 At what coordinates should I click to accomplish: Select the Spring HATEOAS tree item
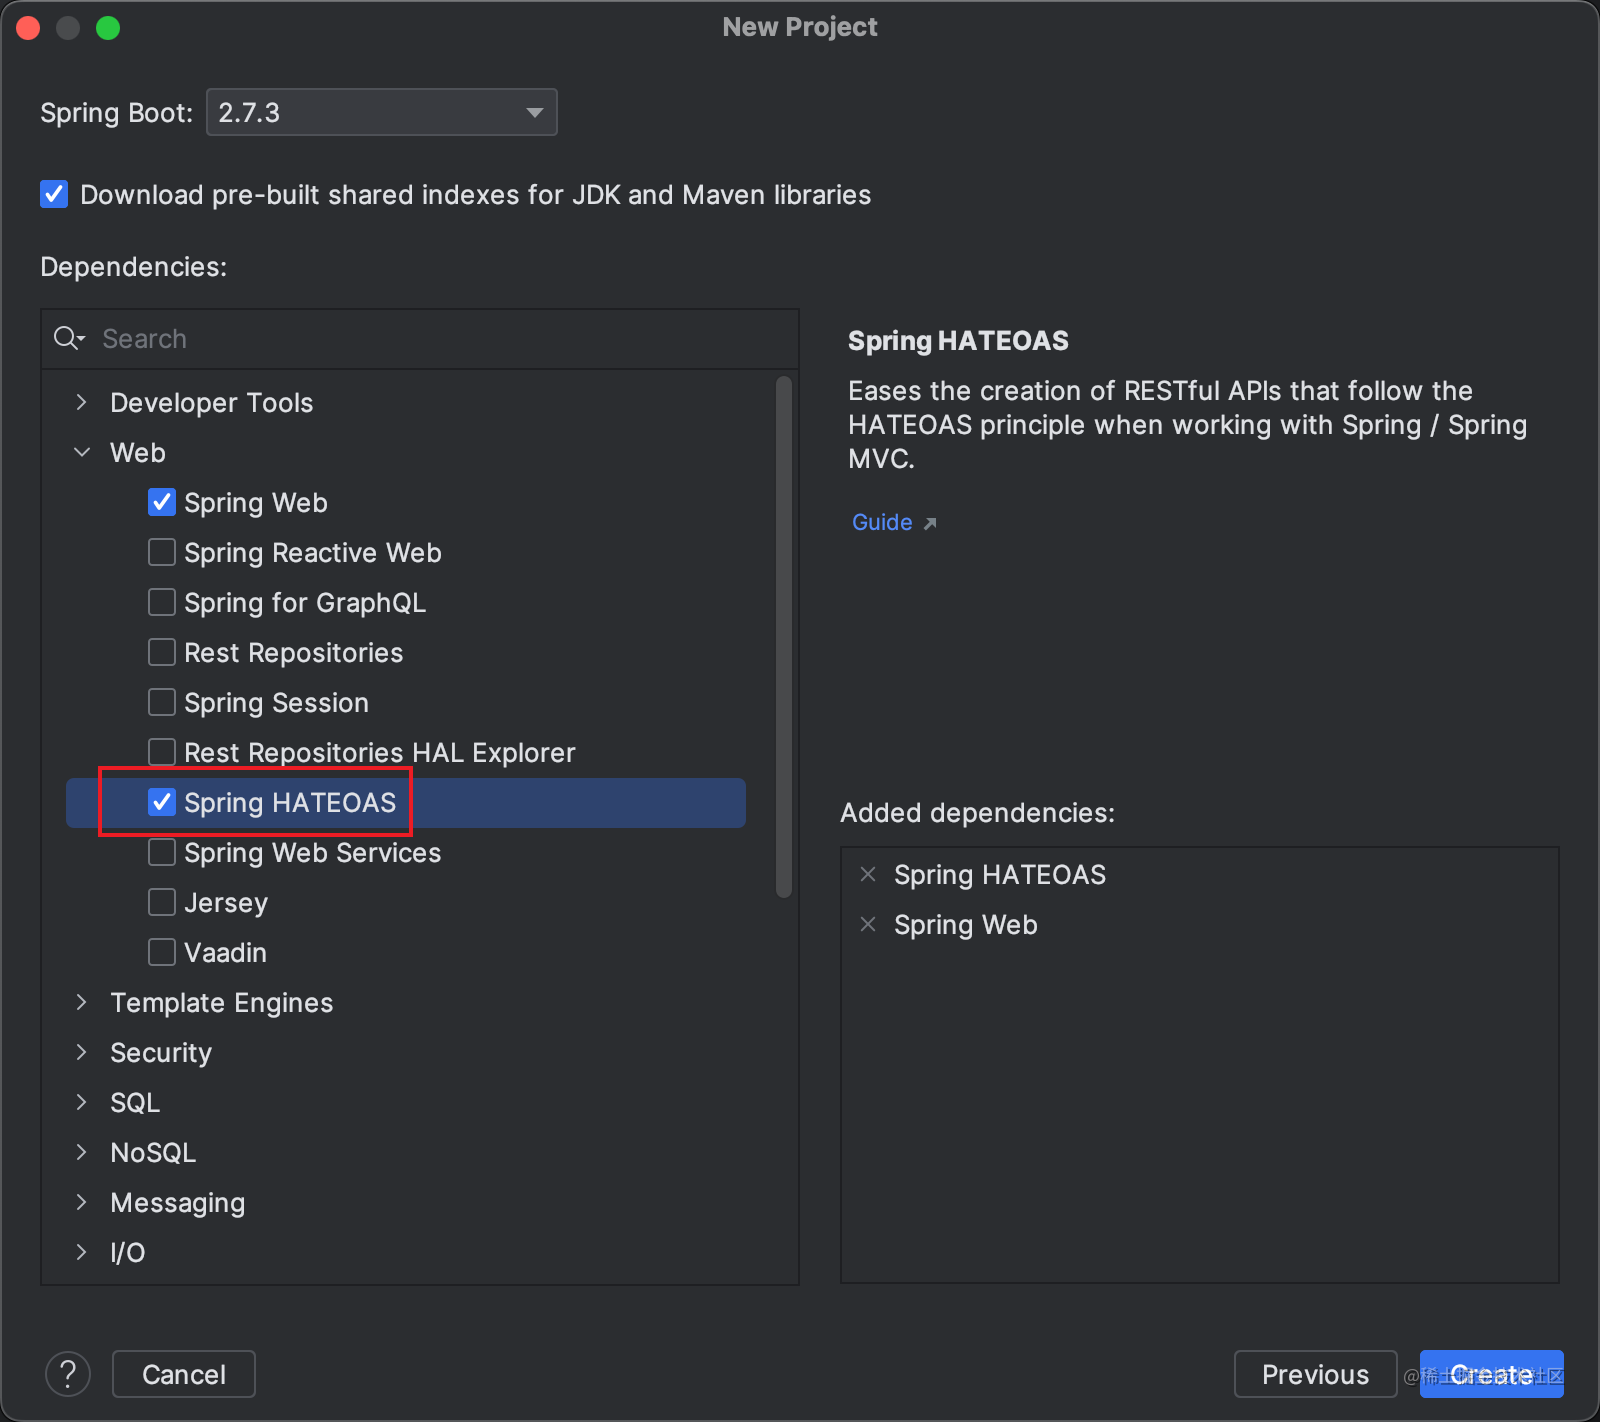pos(290,803)
